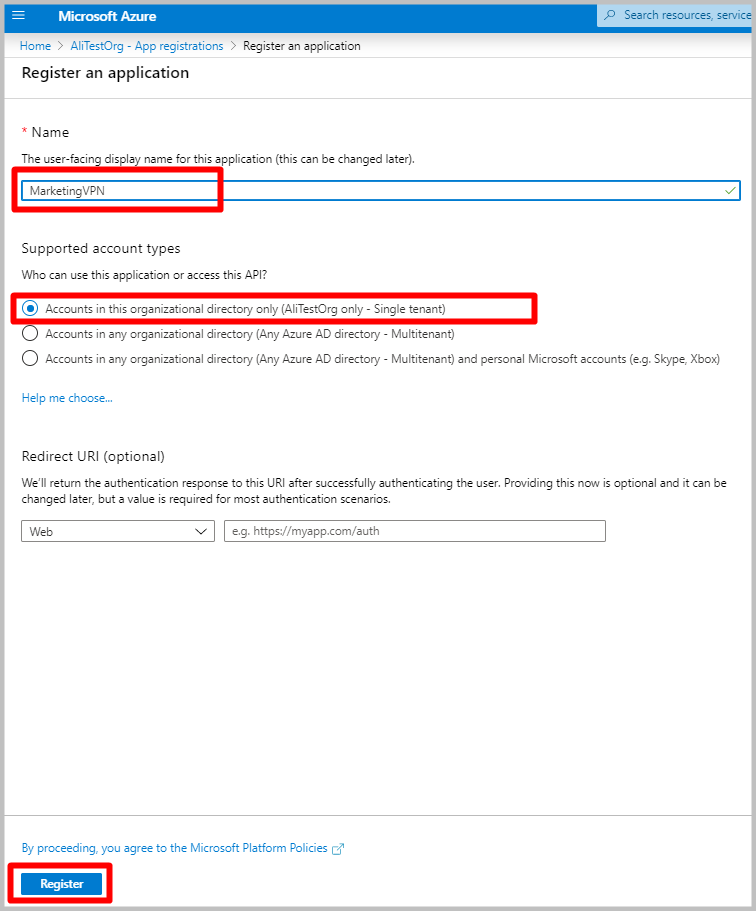The width and height of the screenshot is (756, 911).
Task: Click the green validation checkmark in Name field
Action: click(730, 190)
